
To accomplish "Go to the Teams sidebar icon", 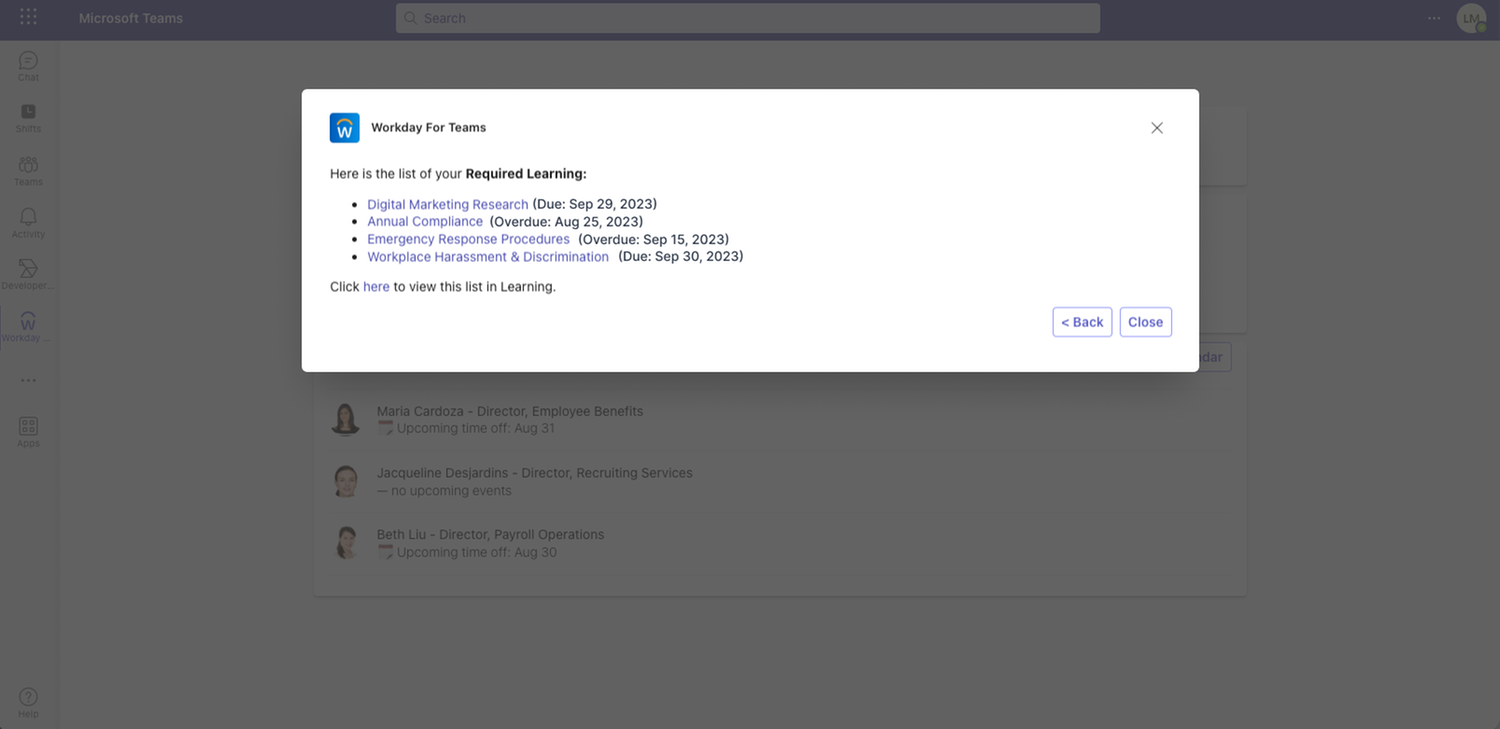I will [x=28, y=168].
